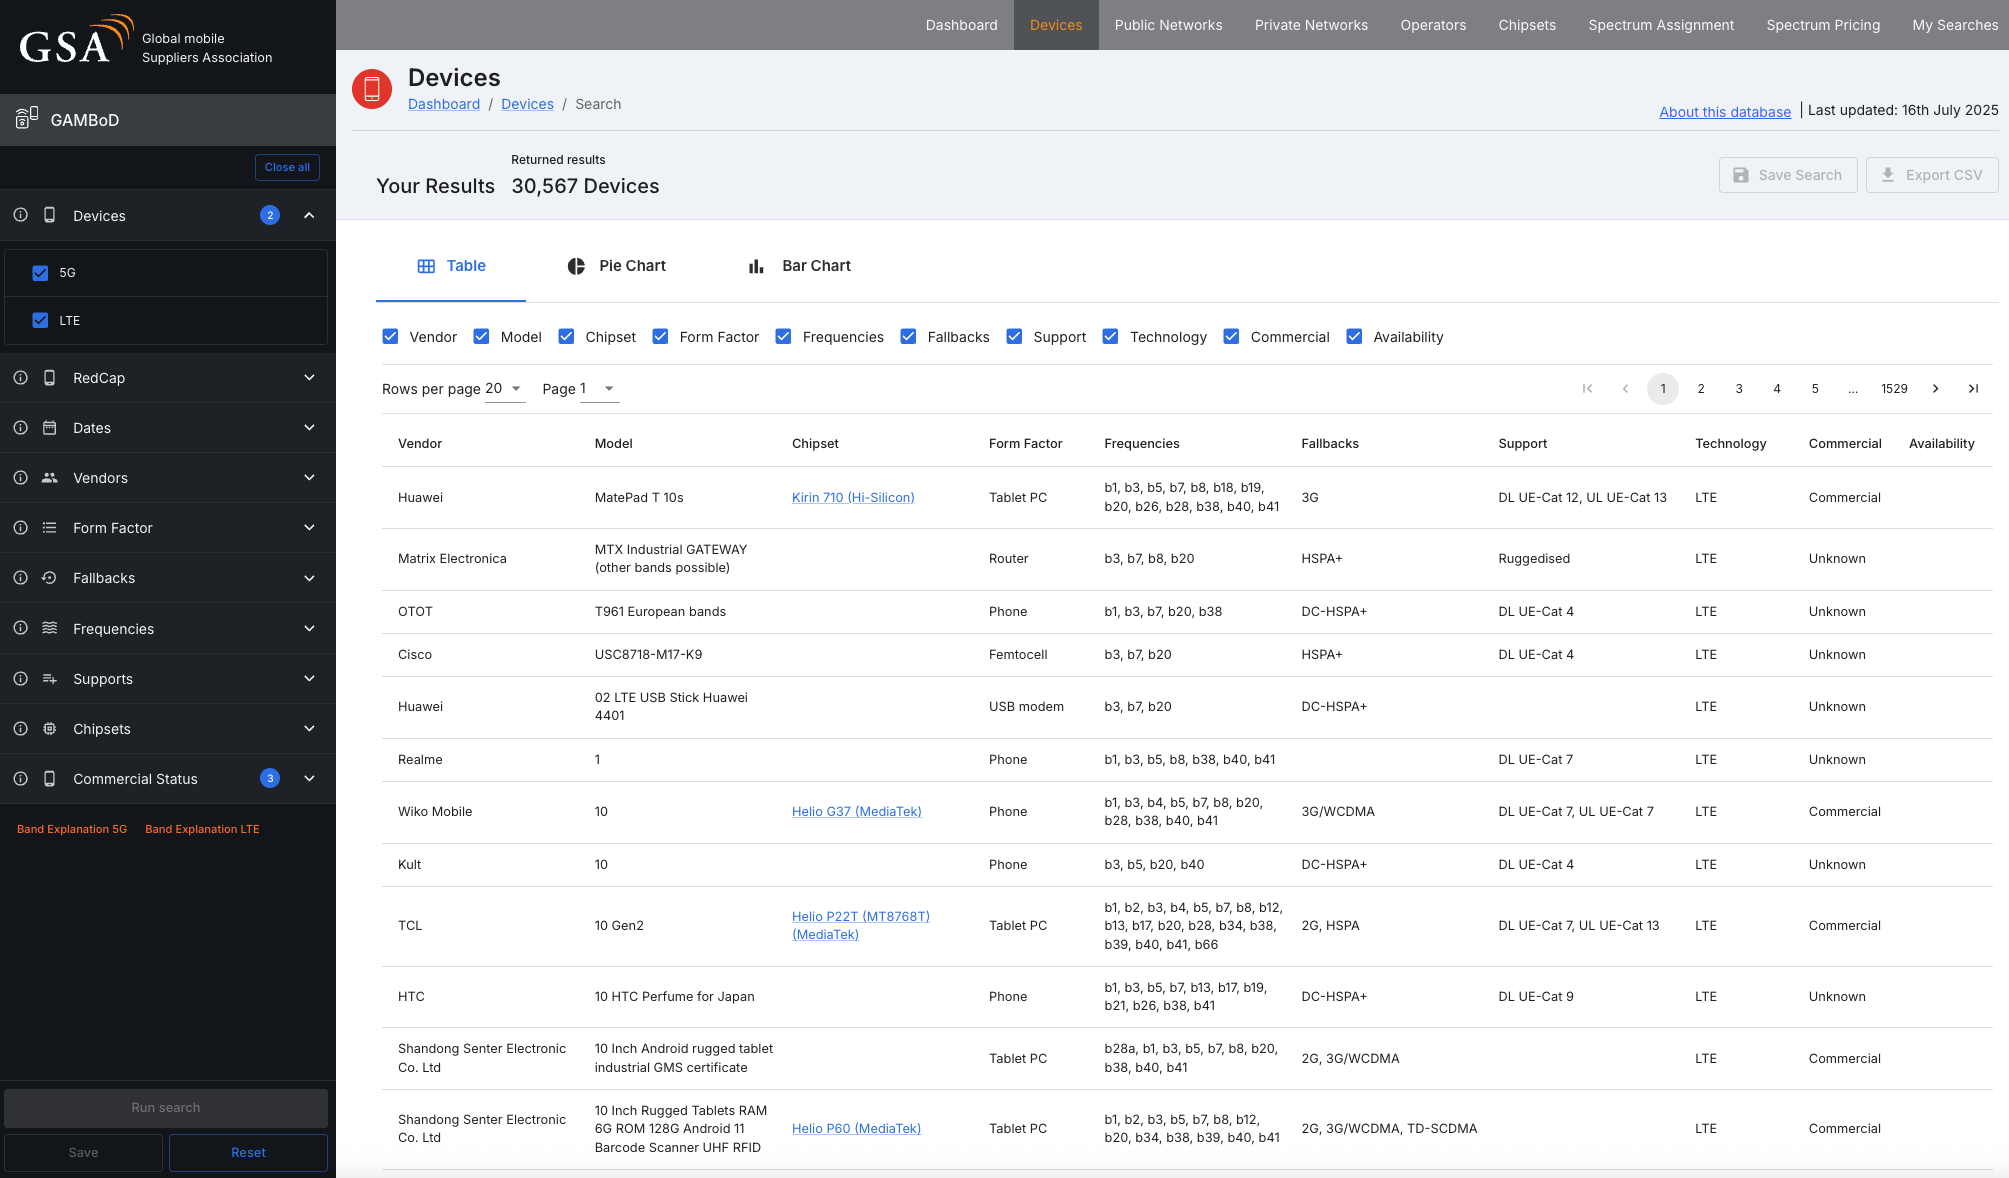Switch to the Pie Chart tab
This screenshot has width=2009, height=1178.
pos(616,266)
